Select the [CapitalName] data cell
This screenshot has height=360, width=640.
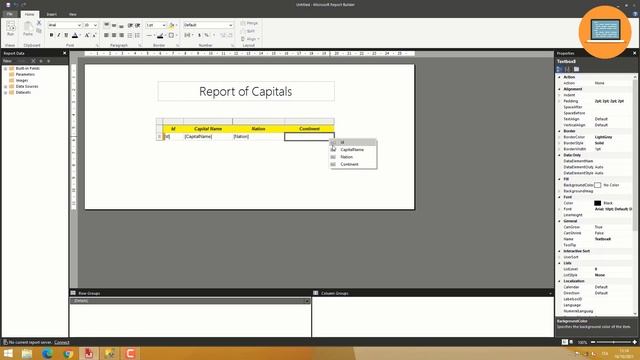click(x=208, y=137)
